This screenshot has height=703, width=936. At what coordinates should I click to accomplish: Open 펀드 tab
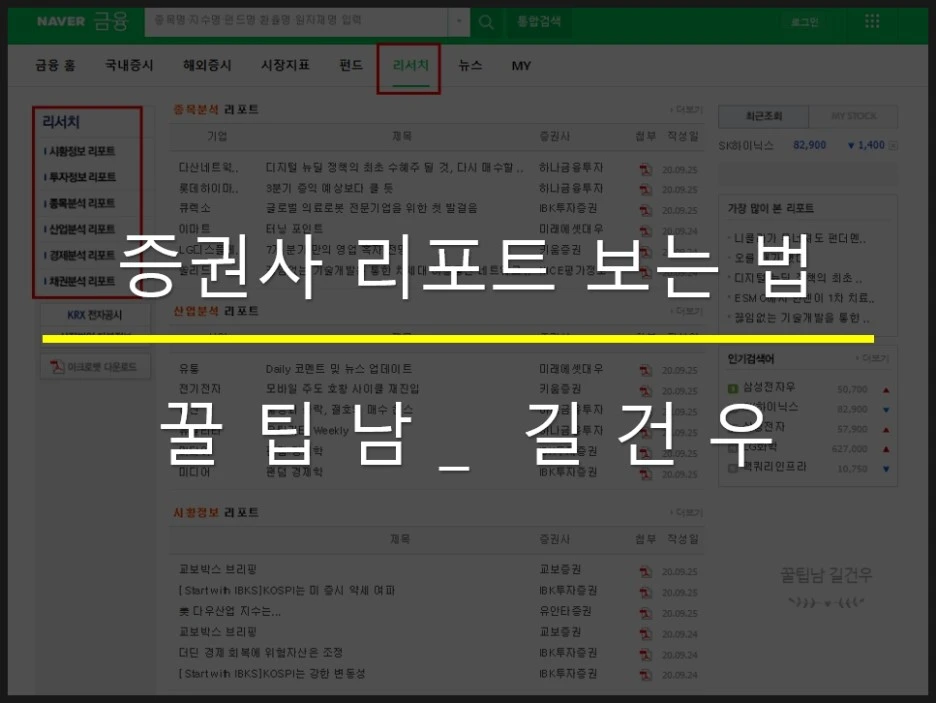click(351, 66)
